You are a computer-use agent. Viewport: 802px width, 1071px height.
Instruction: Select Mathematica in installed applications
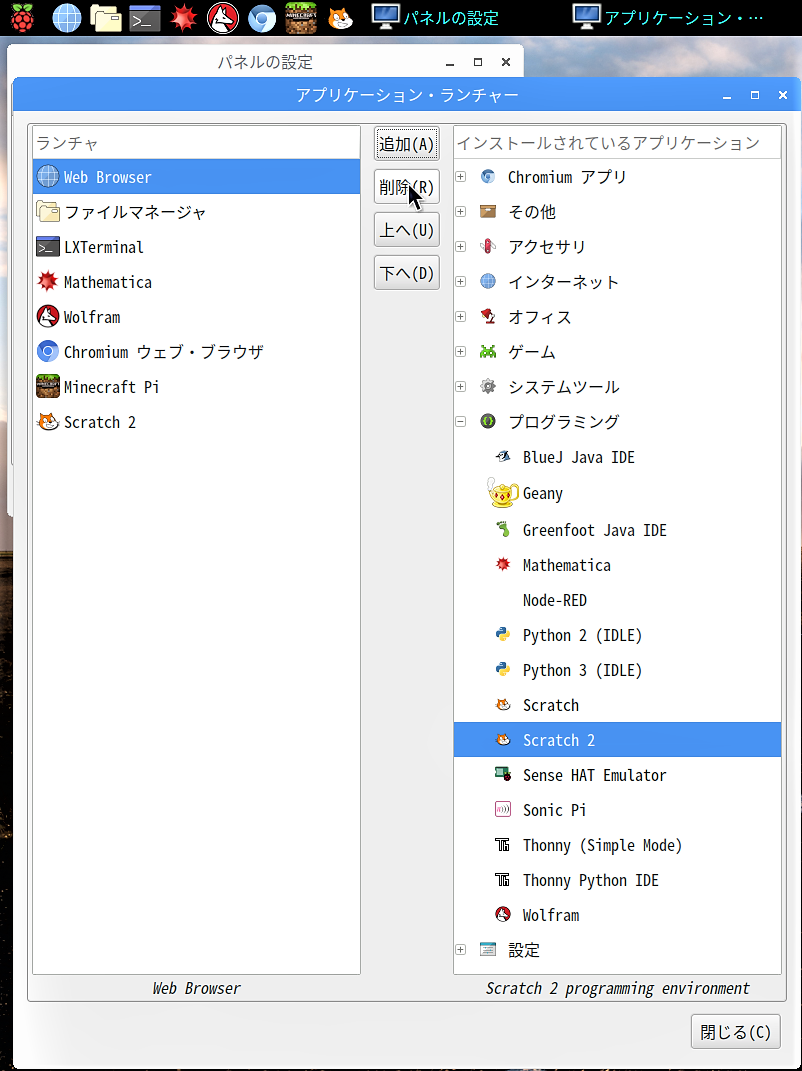coord(566,565)
